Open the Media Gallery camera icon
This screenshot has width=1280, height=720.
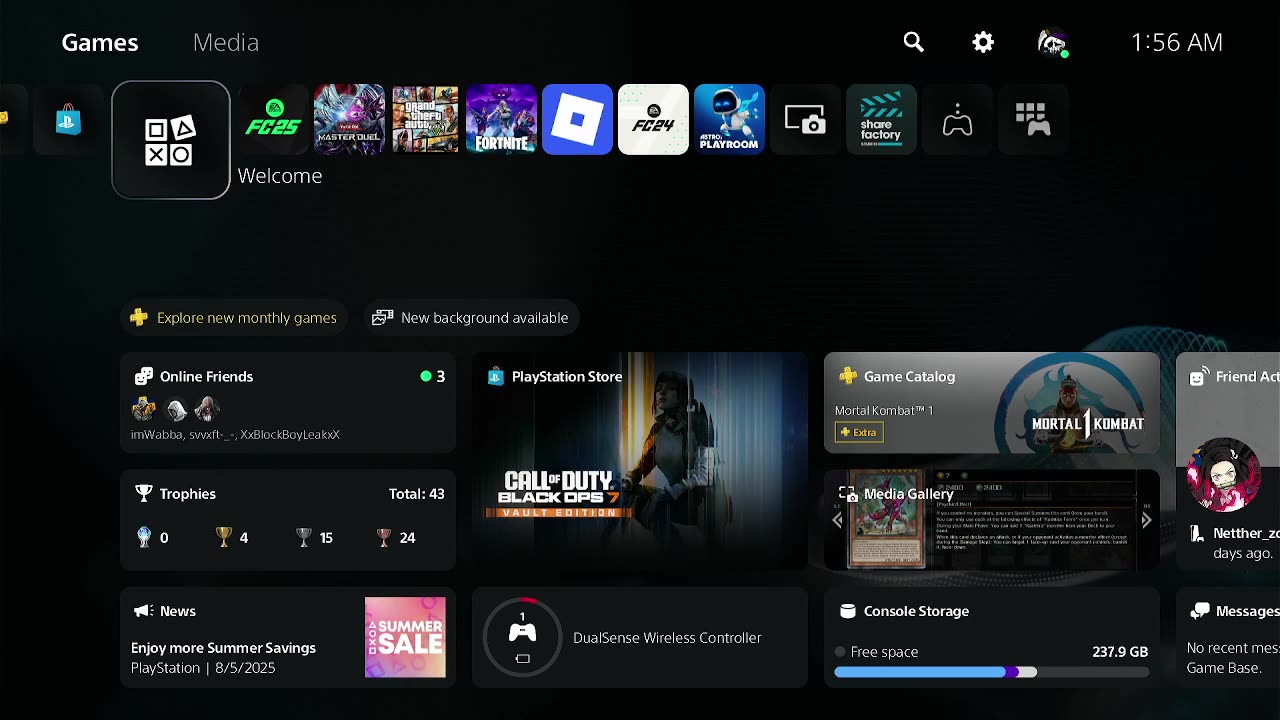tap(805, 120)
